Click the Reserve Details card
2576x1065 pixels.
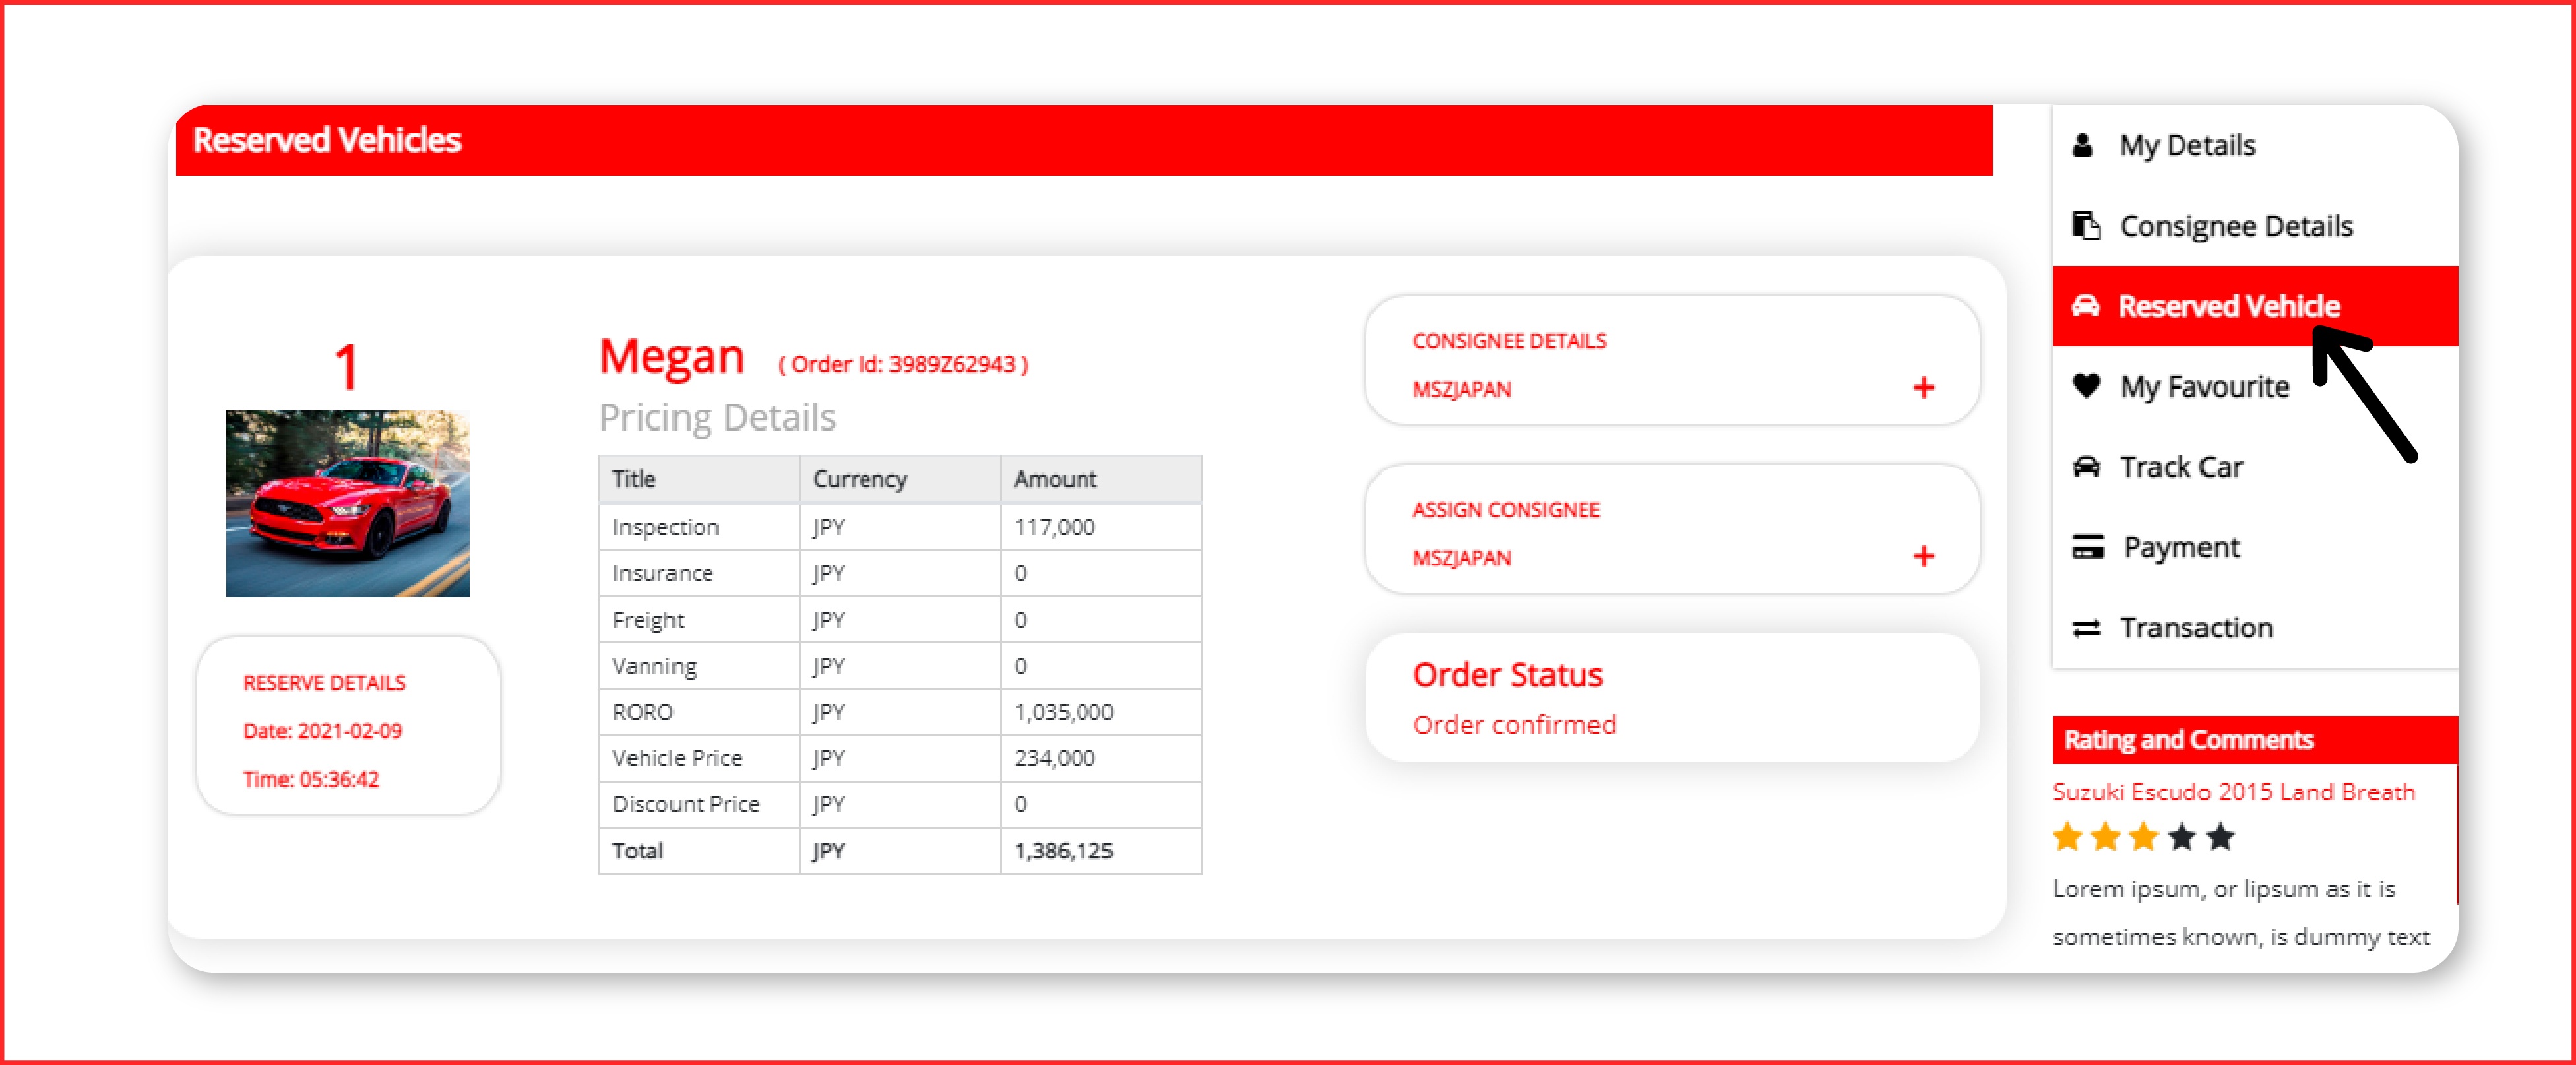click(x=347, y=727)
